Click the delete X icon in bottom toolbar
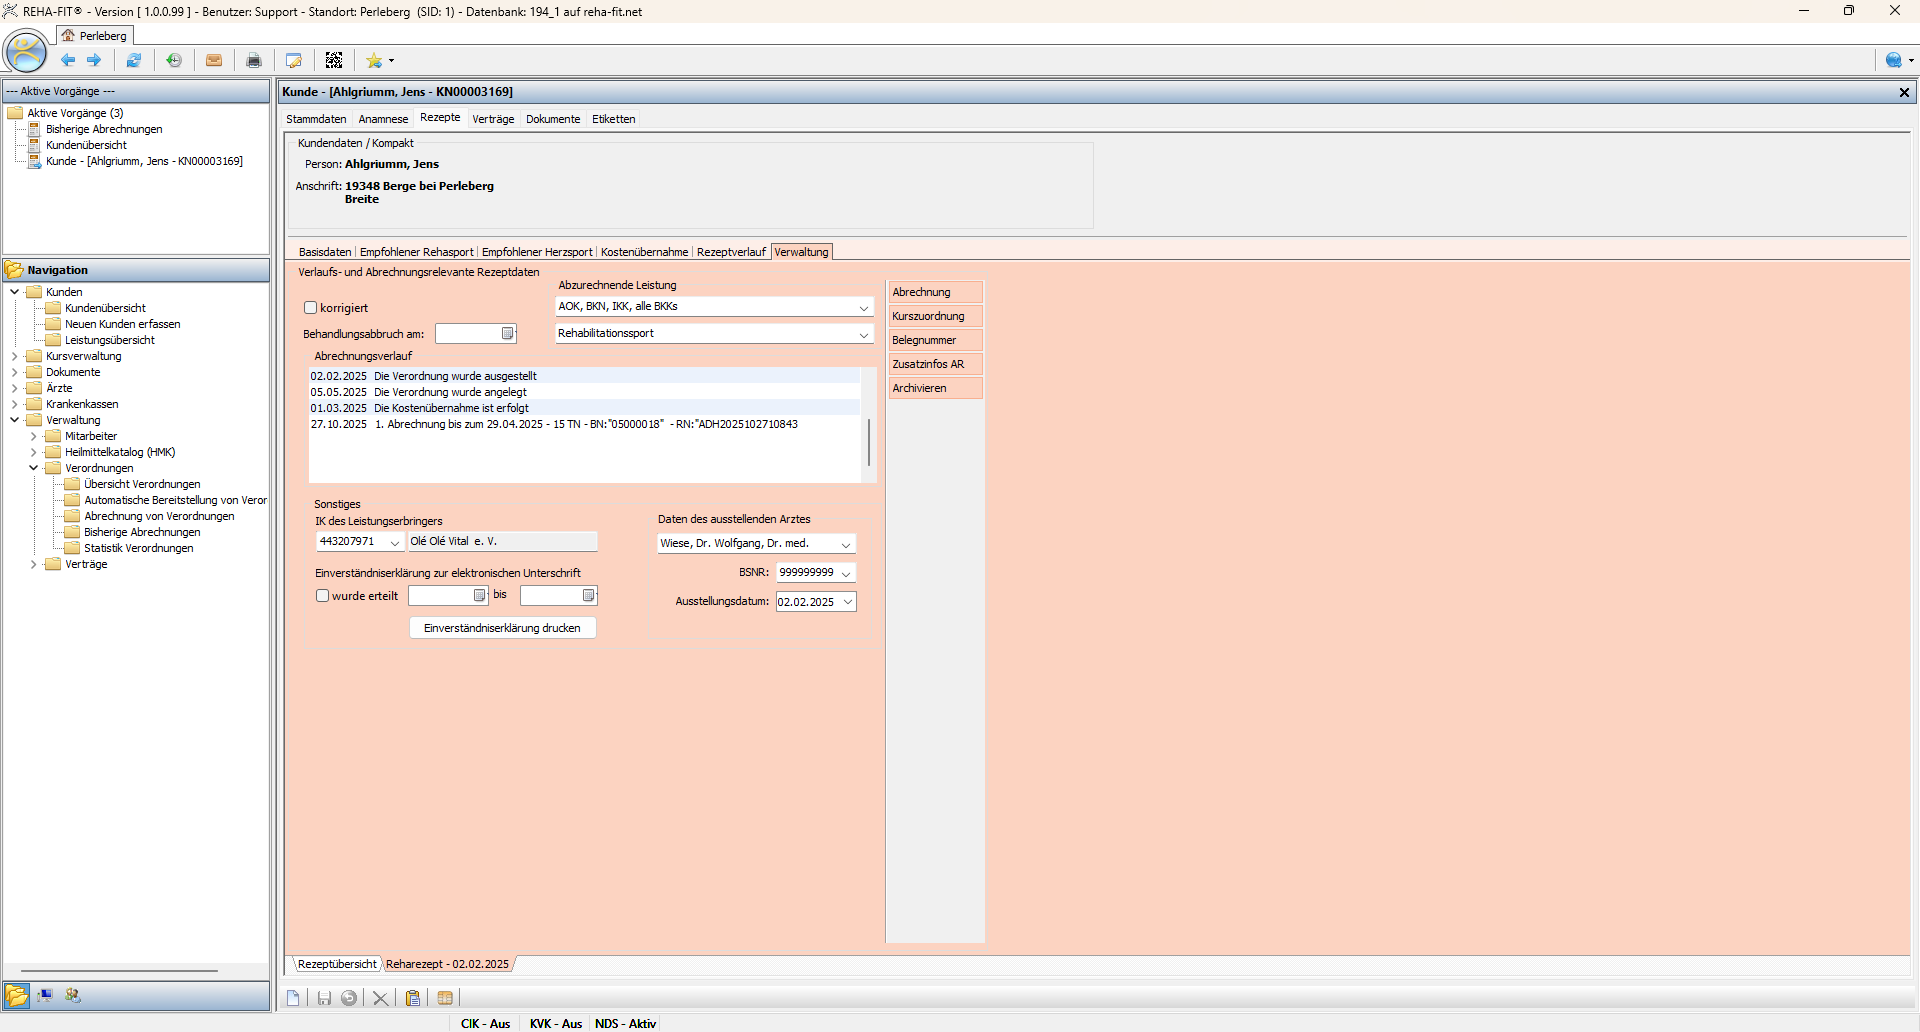The width and height of the screenshot is (1920, 1032). [380, 998]
